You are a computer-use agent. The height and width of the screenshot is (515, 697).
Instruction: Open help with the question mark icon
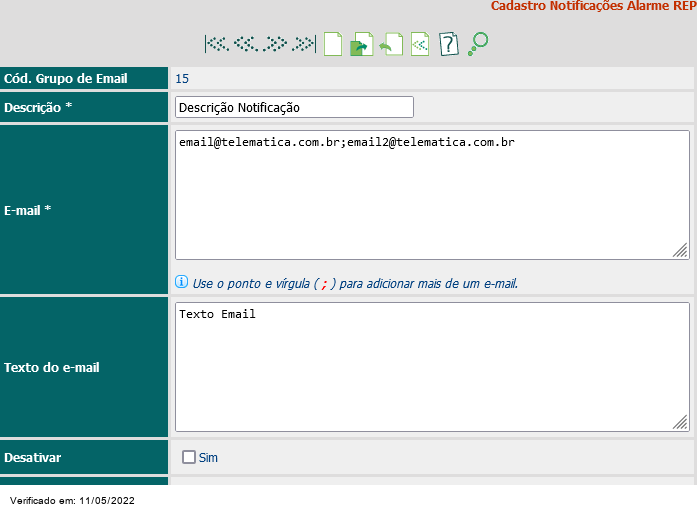pyautogui.click(x=449, y=44)
